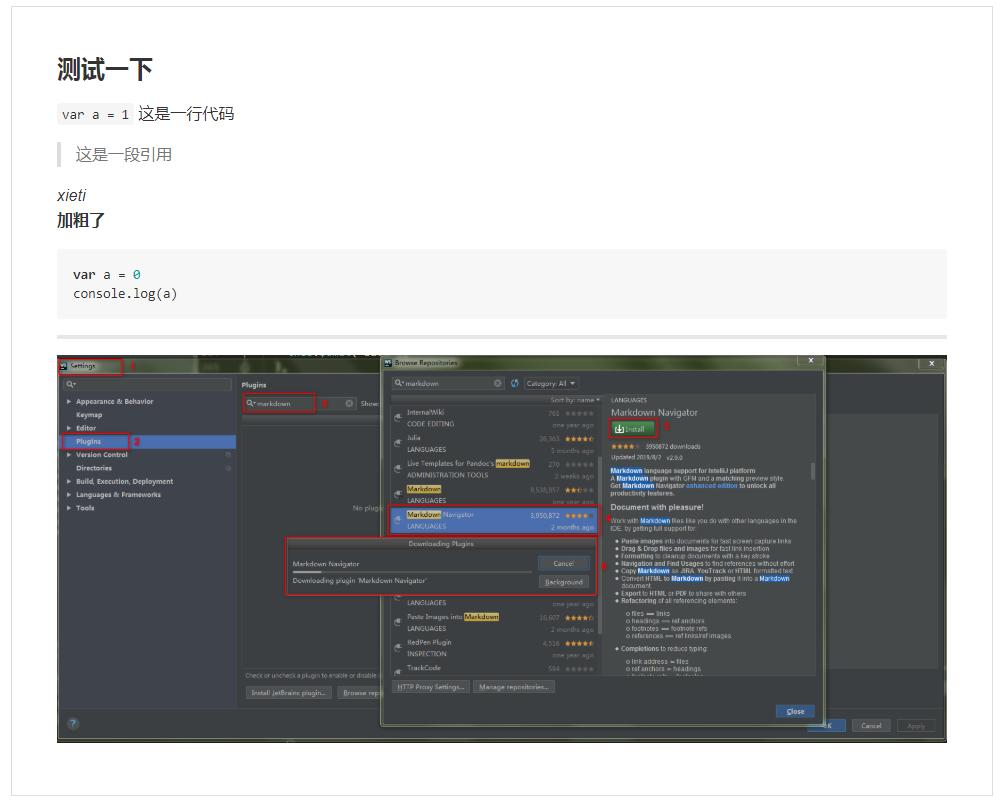
Task: Click the RedPen Plugin icon
Action: pyautogui.click(x=398, y=648)
